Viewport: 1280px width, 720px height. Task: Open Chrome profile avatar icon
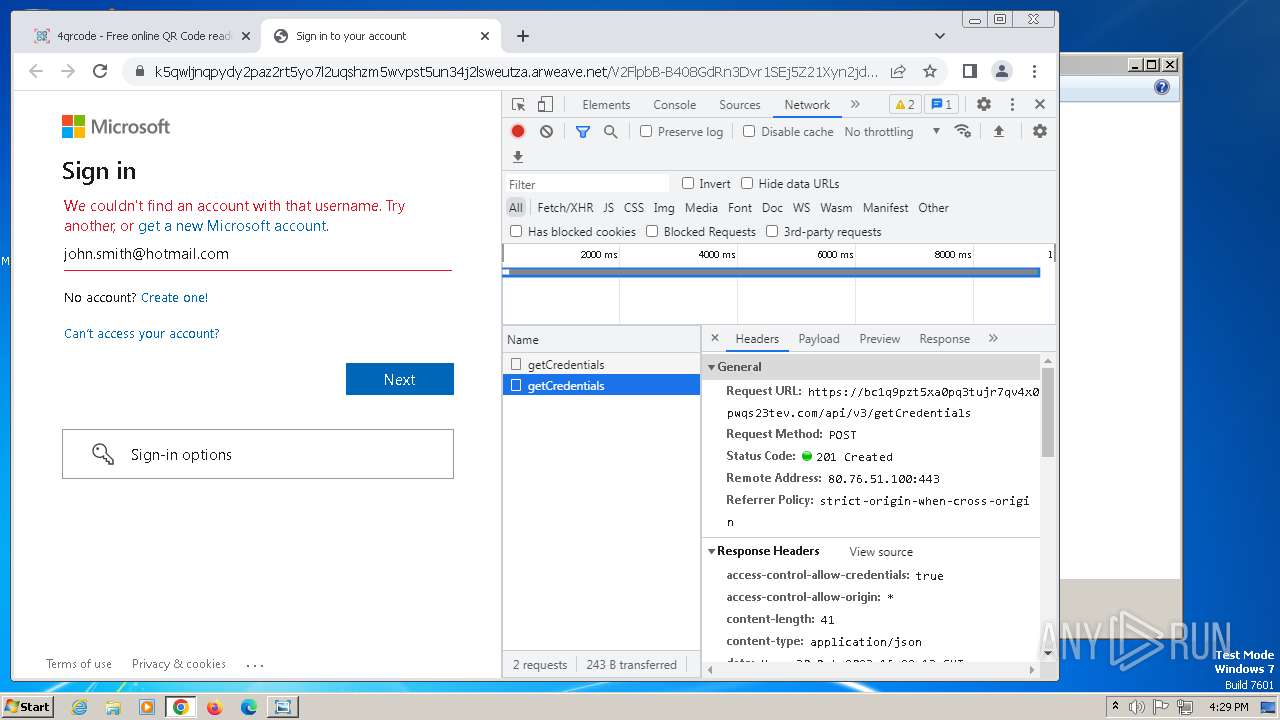coord(1001,71)
